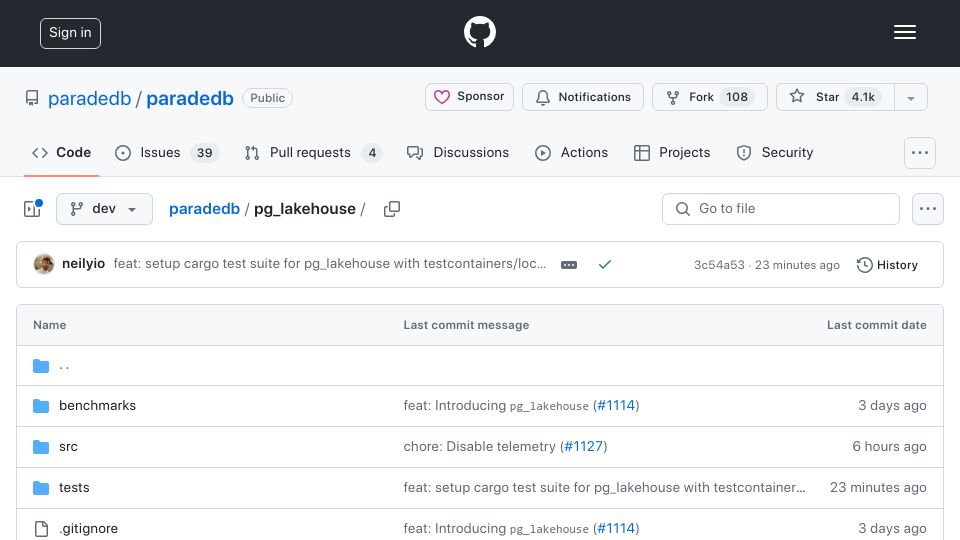Click the Sponsor heart button
Viewport: 960px width, 540px height.
[x=469, y=97]
